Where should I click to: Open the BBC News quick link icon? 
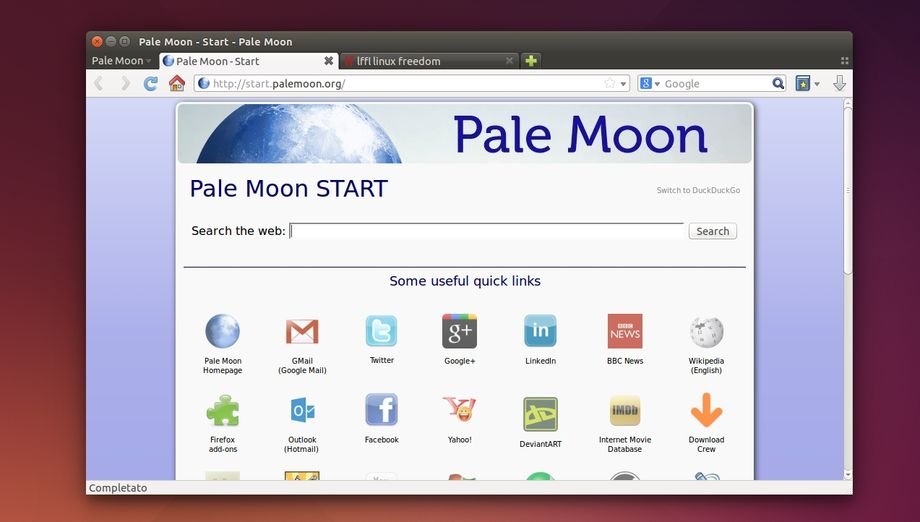coord(625,331)
